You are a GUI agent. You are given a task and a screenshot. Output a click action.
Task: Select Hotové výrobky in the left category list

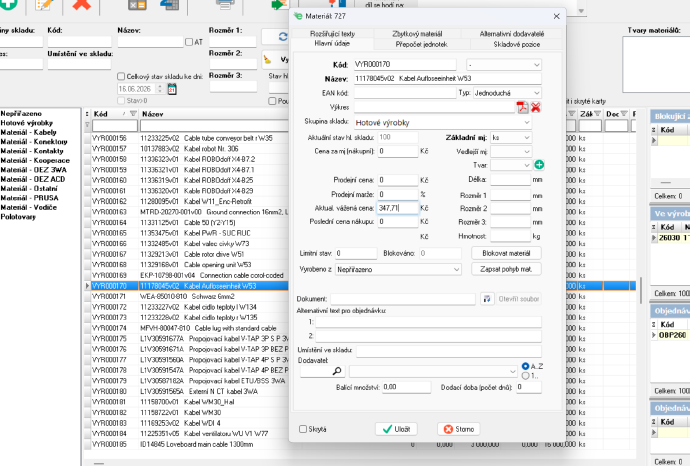[x=27, y=123]
